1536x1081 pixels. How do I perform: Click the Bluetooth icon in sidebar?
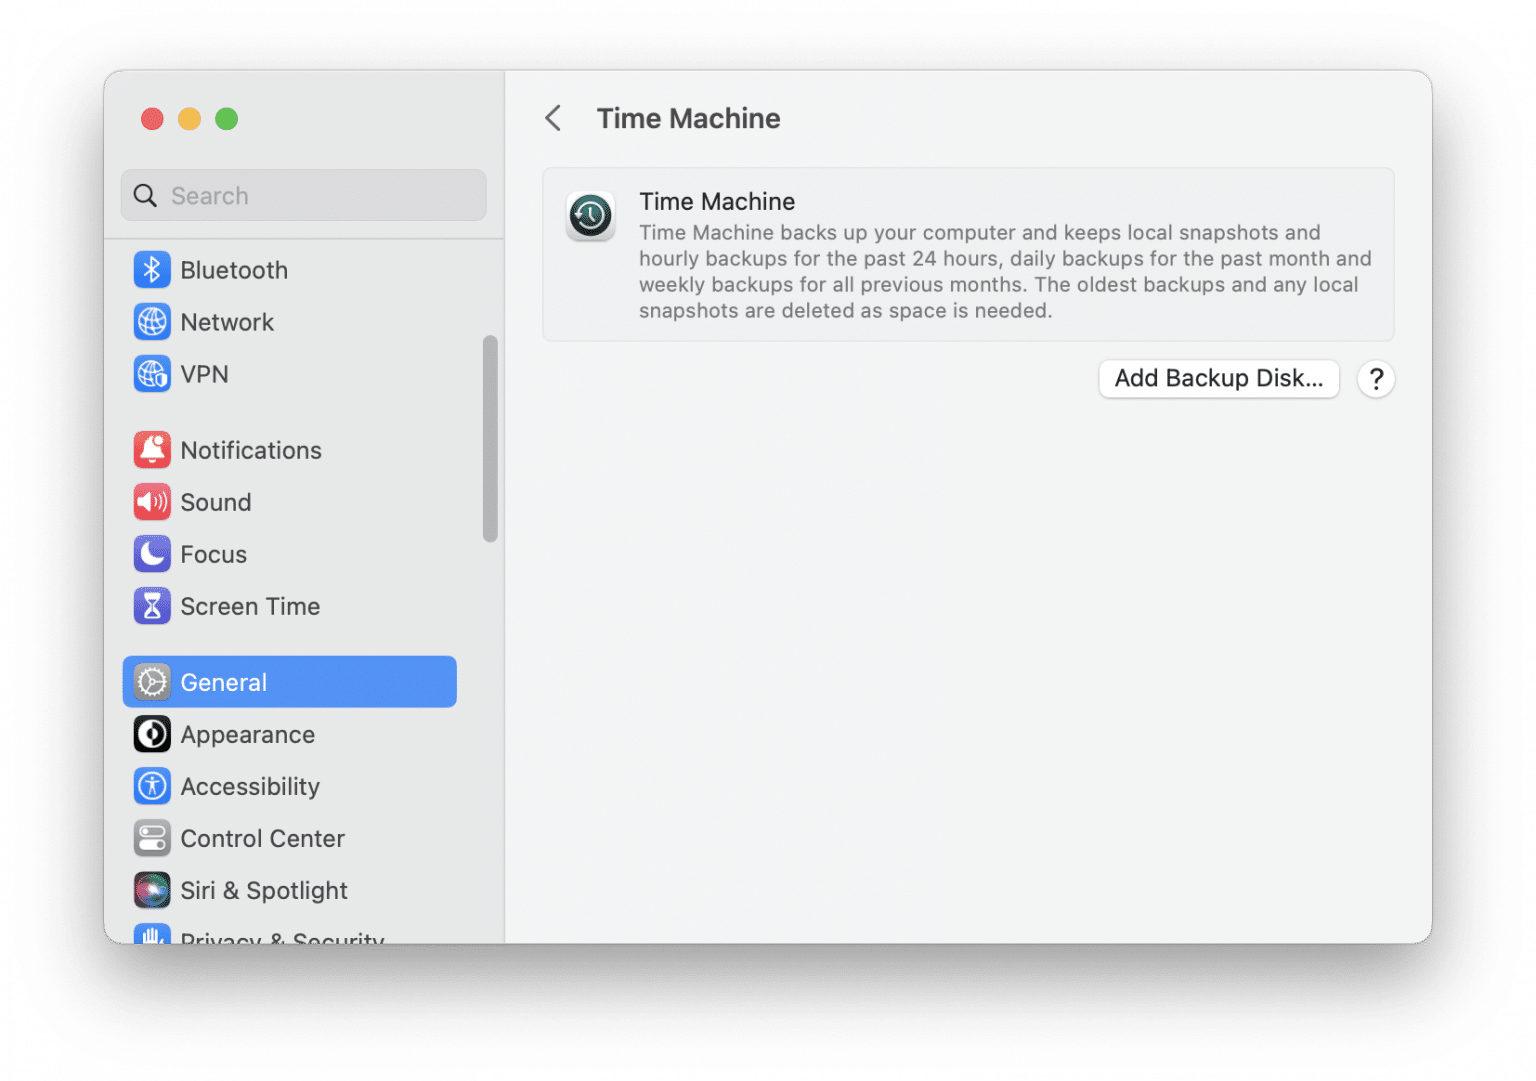pos(152,270)
